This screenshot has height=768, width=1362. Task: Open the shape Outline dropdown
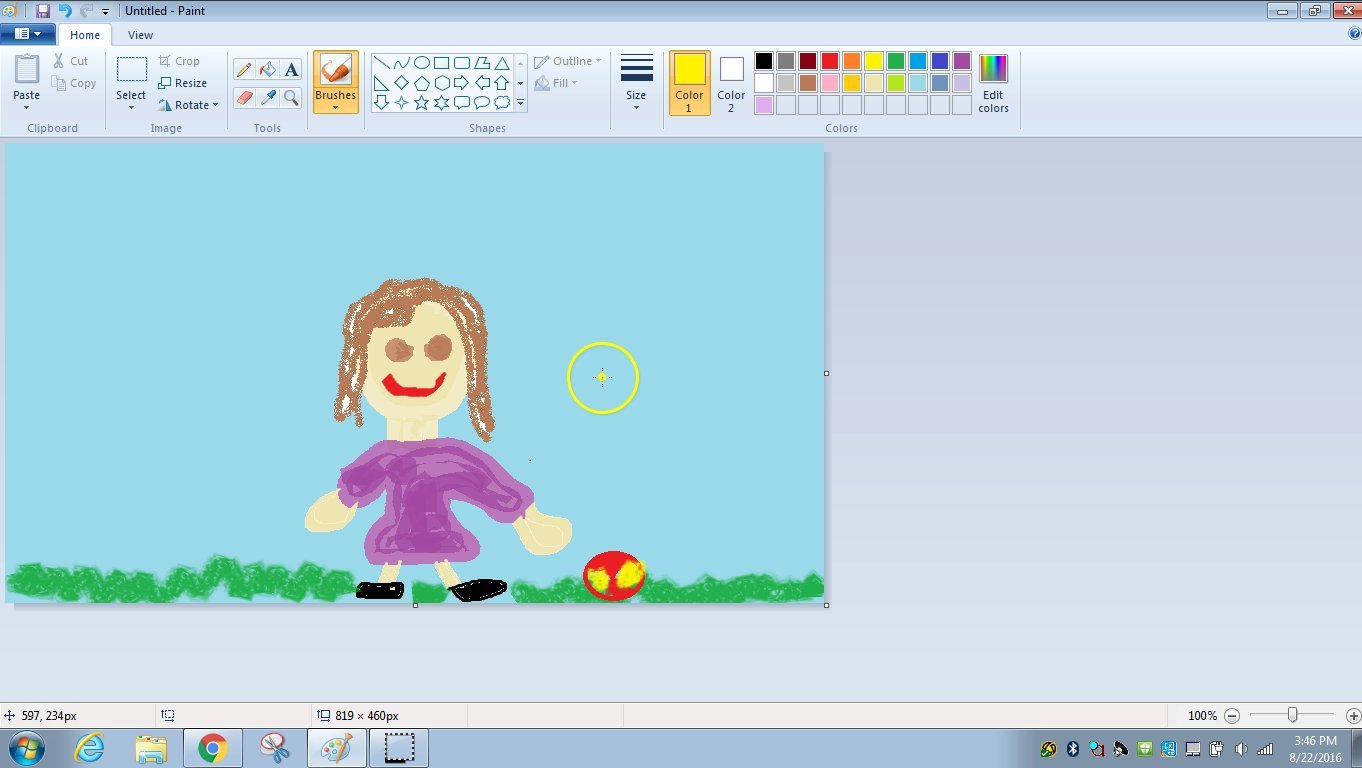pos(568,60)
